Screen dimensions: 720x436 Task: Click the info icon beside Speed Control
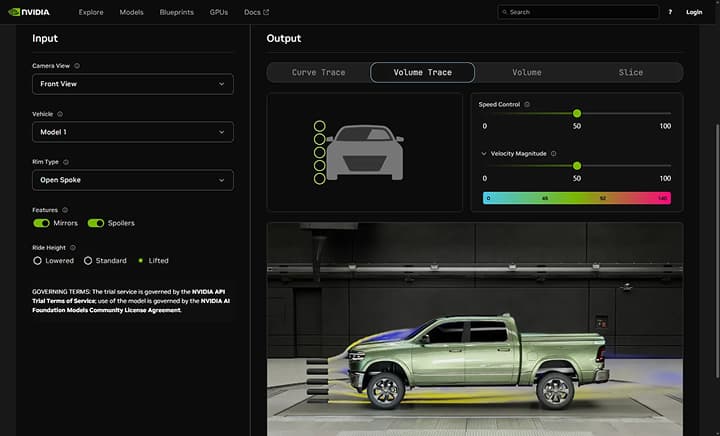[x=527, y=104]
